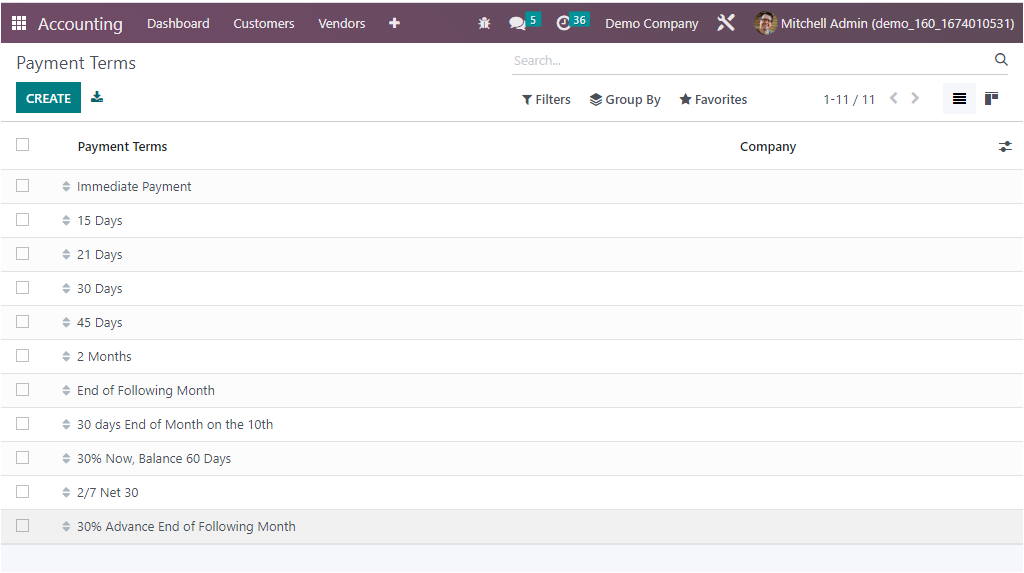Open the Filters dropdown
1024x573 pixels.
[546, 99]
